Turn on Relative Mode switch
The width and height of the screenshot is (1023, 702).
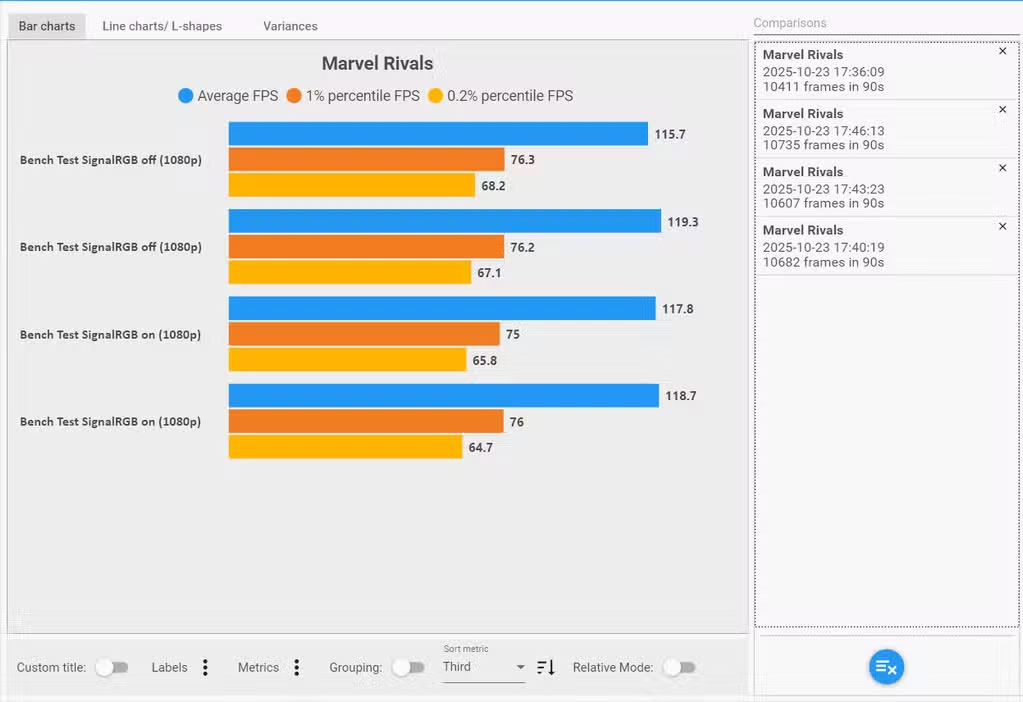tap(679, 667)
